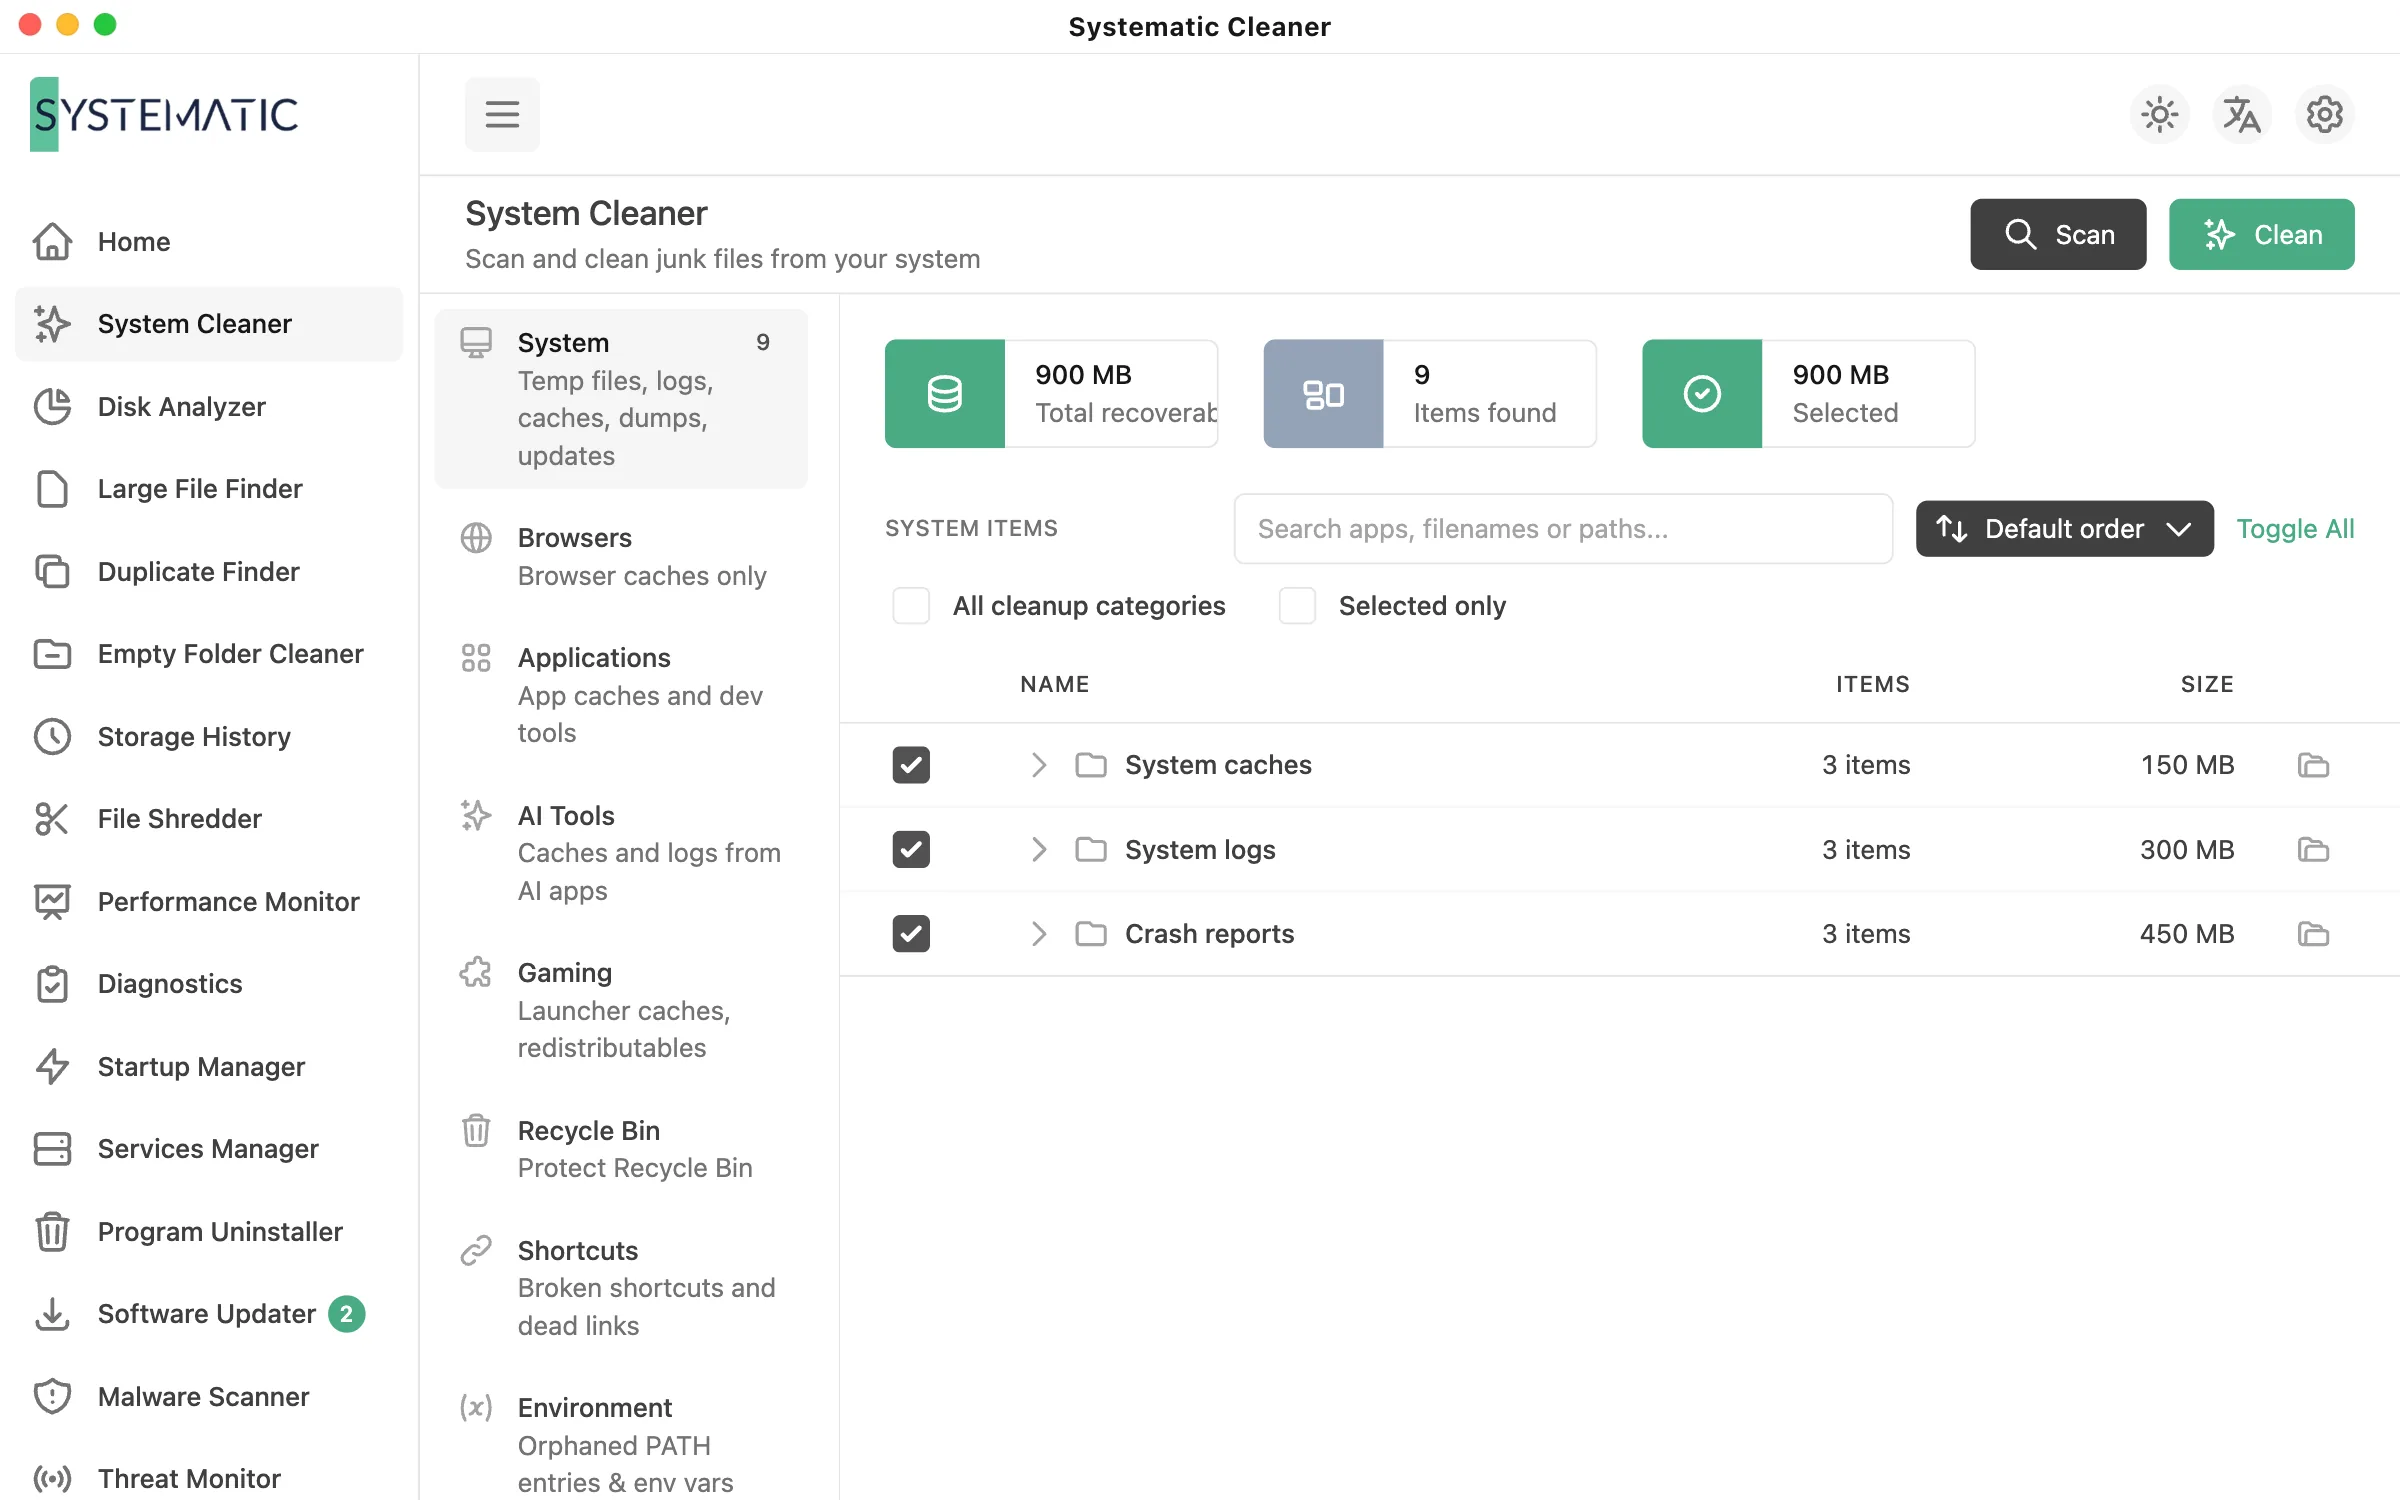Select the AI Tools cleanup category
The width and height of the screenshot is (2400, 1500).
point(621,853)
